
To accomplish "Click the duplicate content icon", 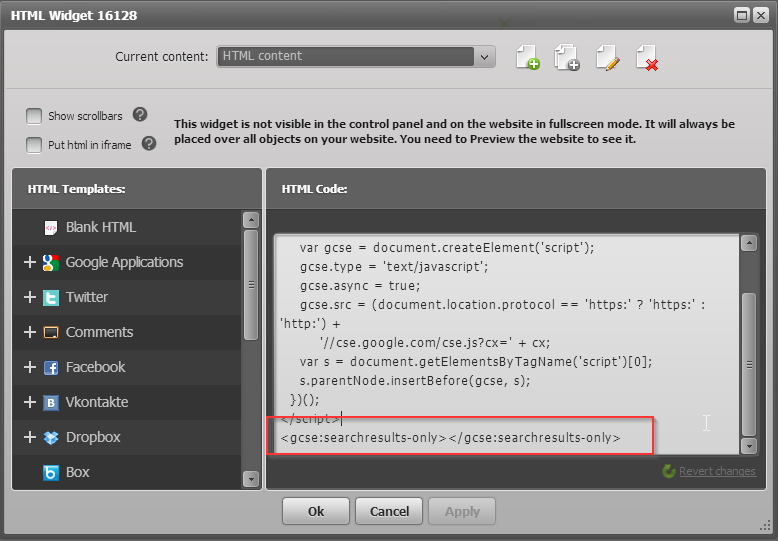I will (x=567, y=58).
